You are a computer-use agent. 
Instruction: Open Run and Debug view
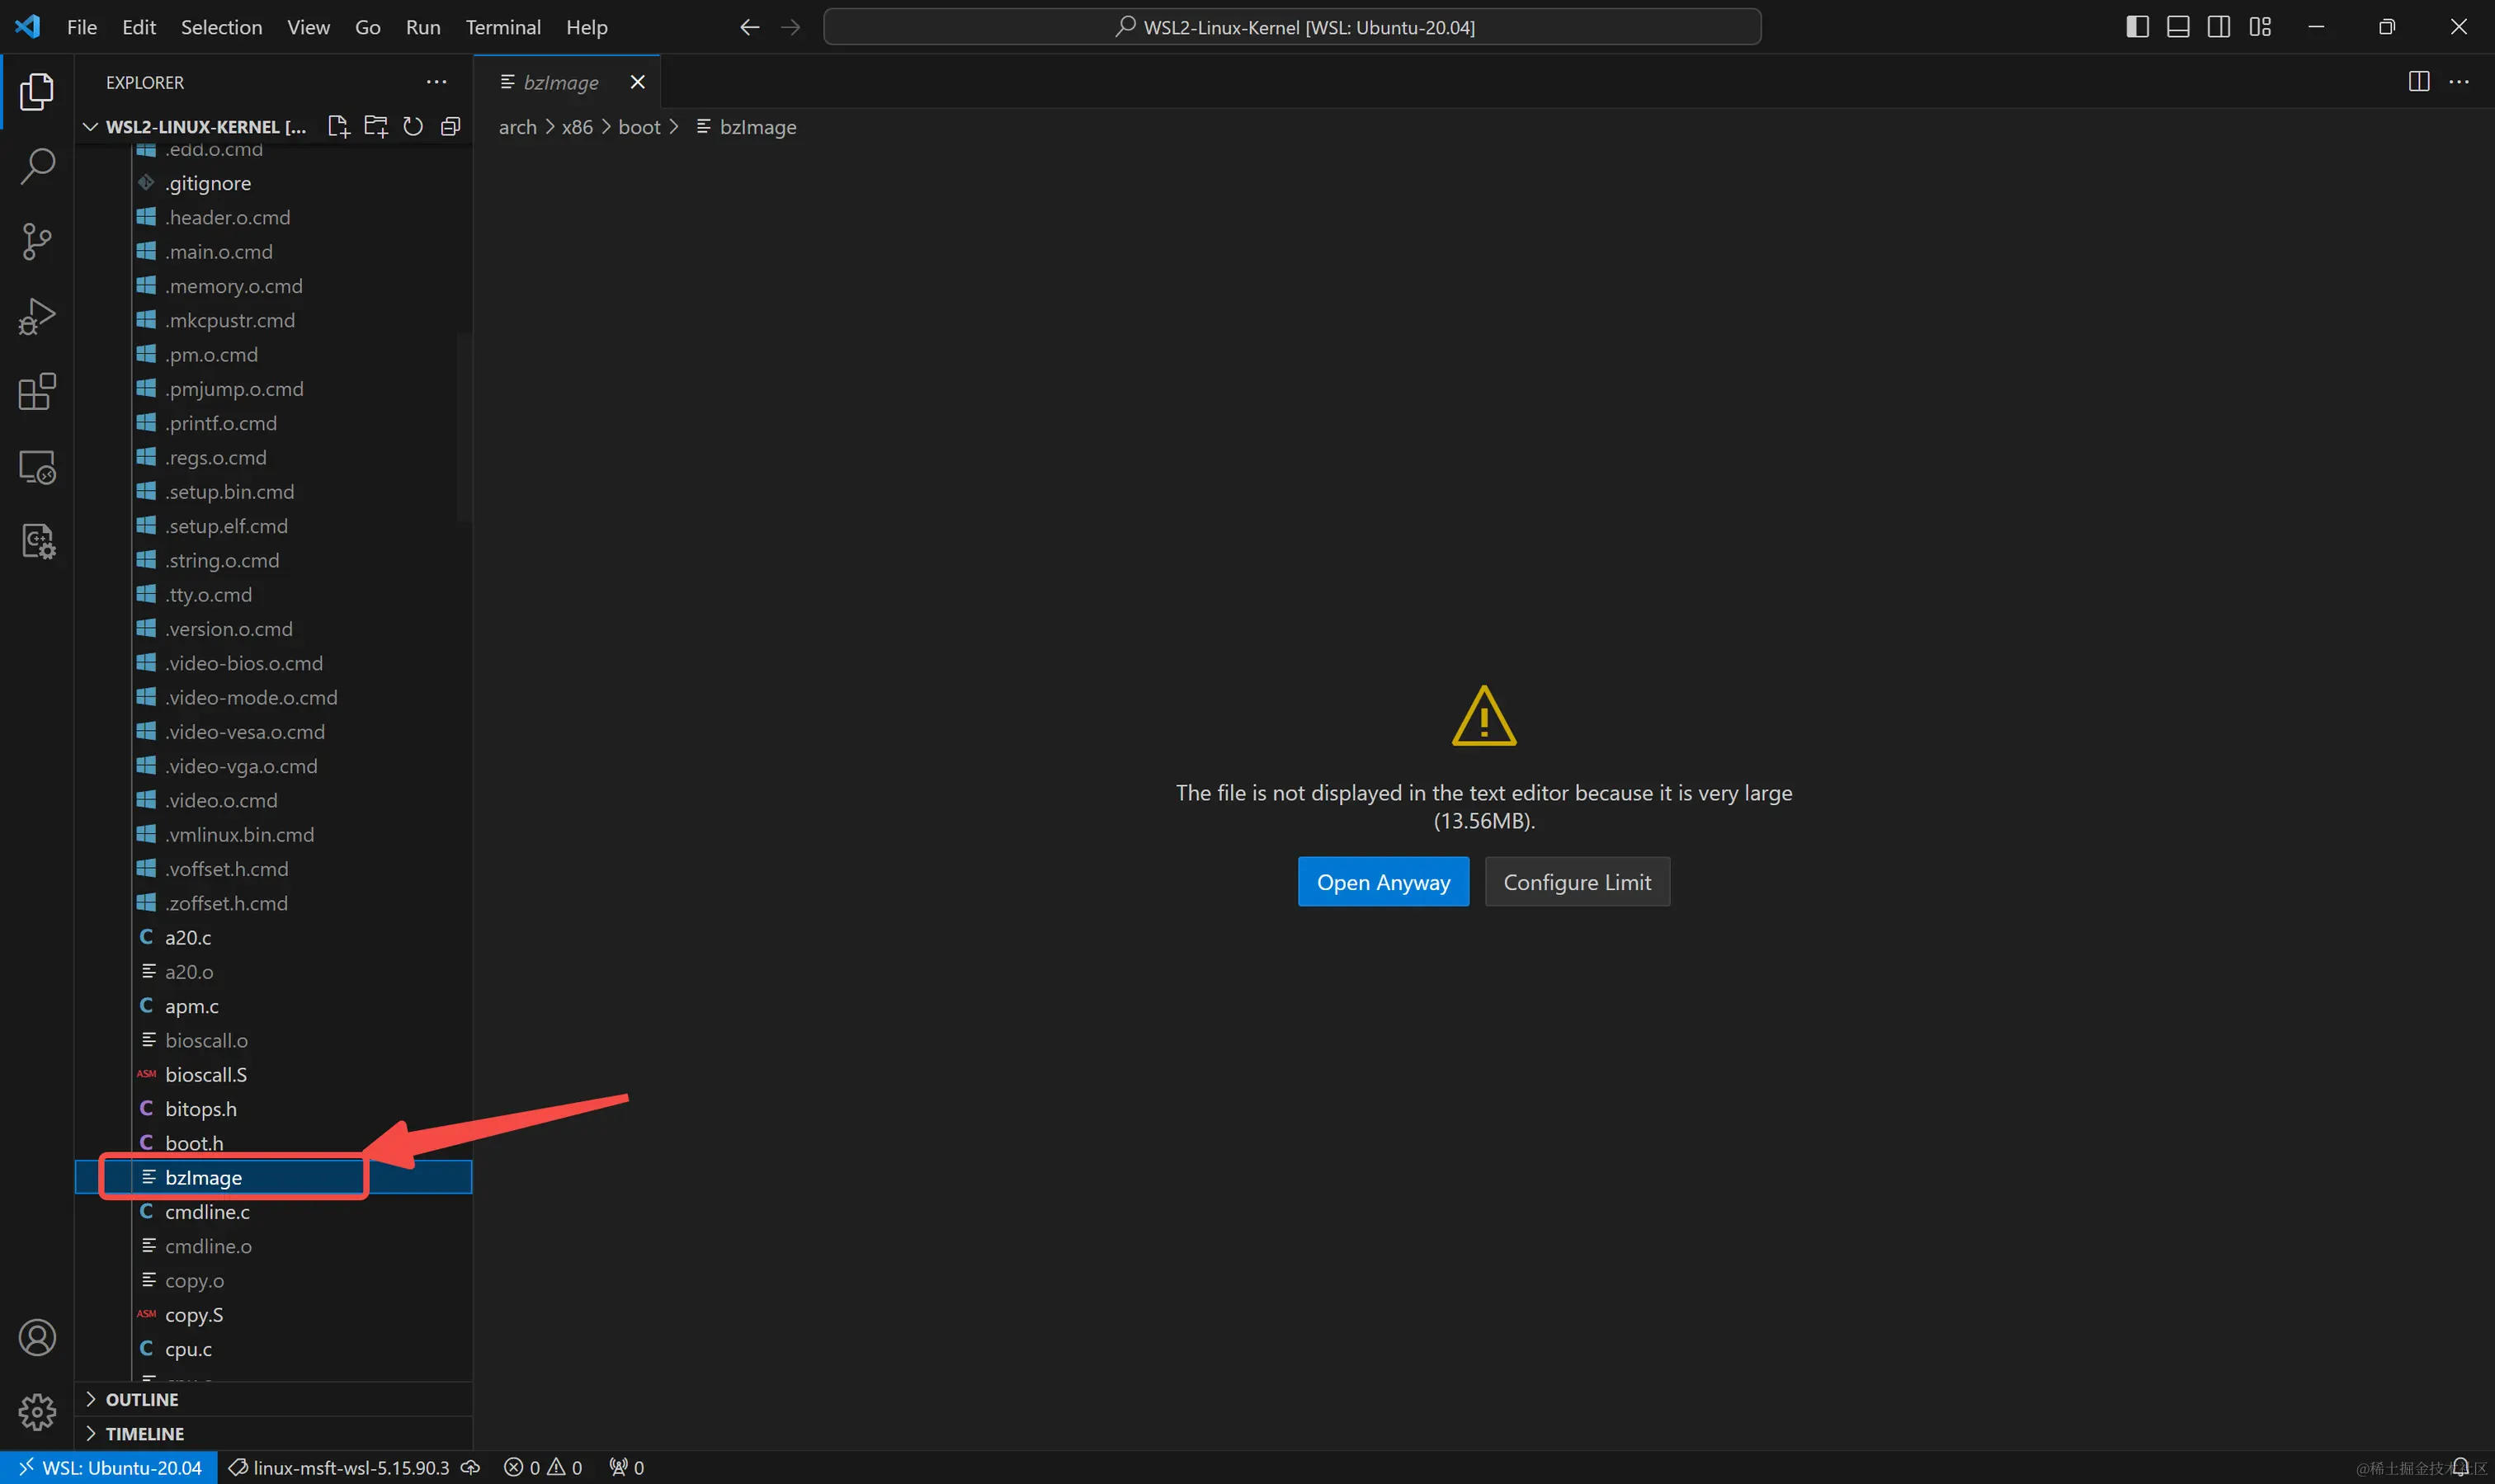coord(37,316)
